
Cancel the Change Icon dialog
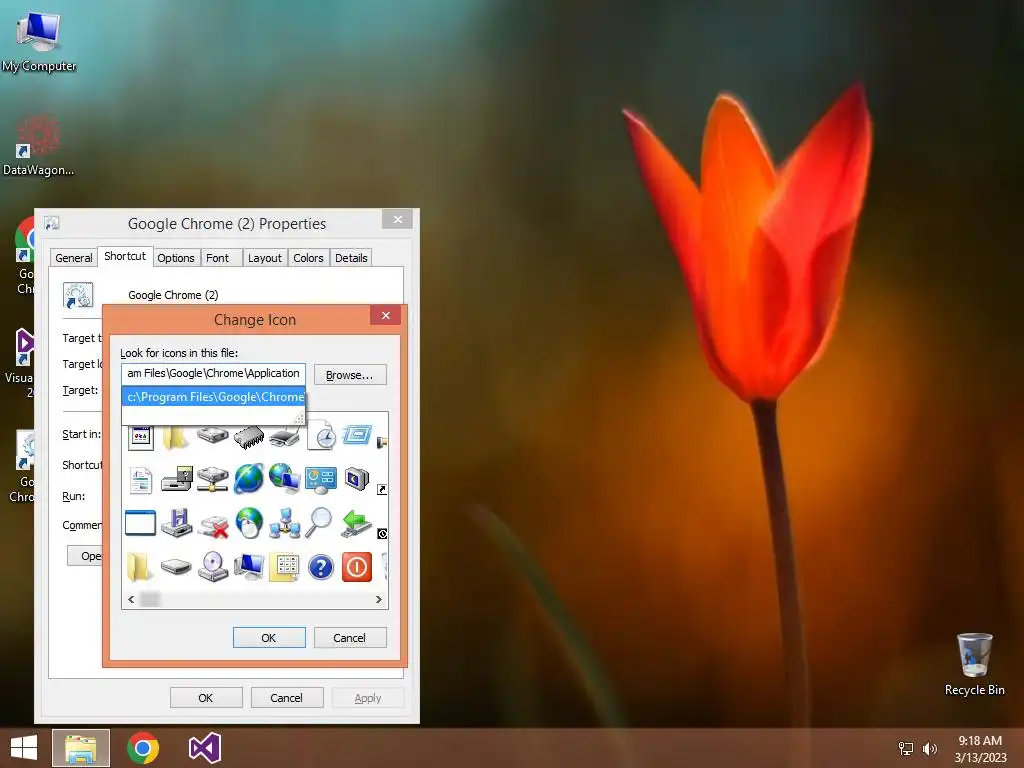pos(349,637)
